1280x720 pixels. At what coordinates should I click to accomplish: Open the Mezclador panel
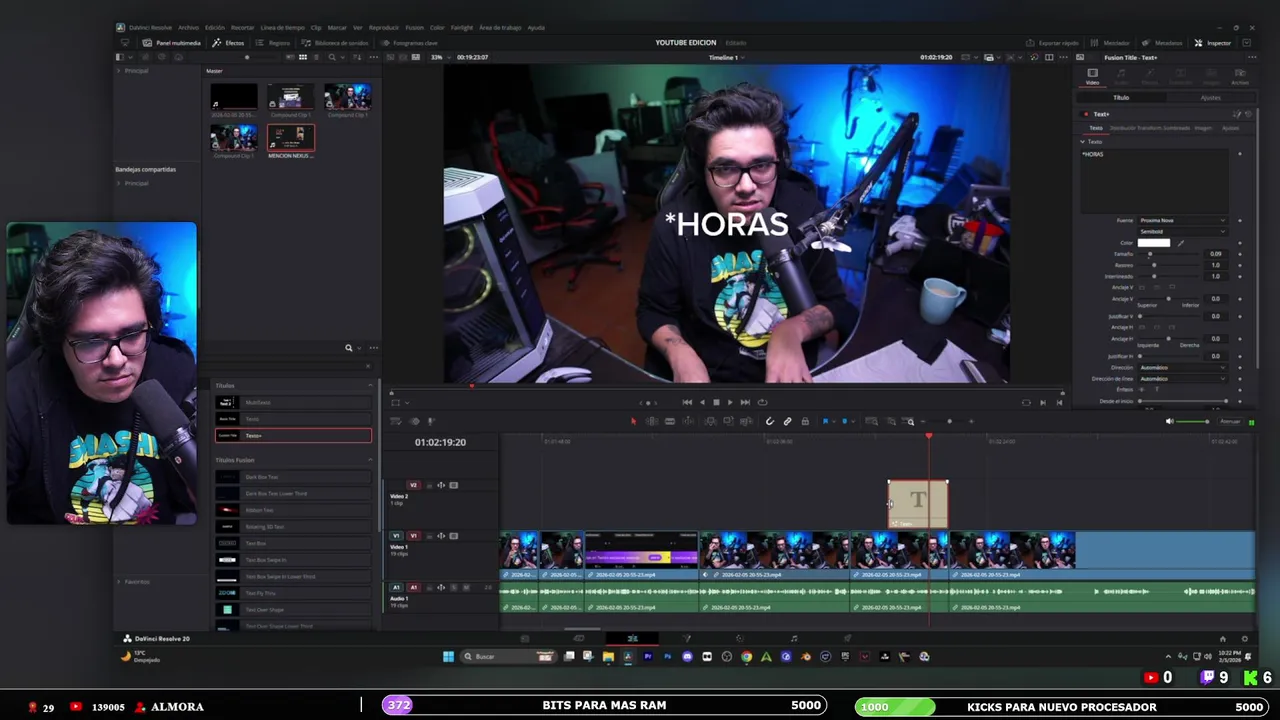[1110, 43]
